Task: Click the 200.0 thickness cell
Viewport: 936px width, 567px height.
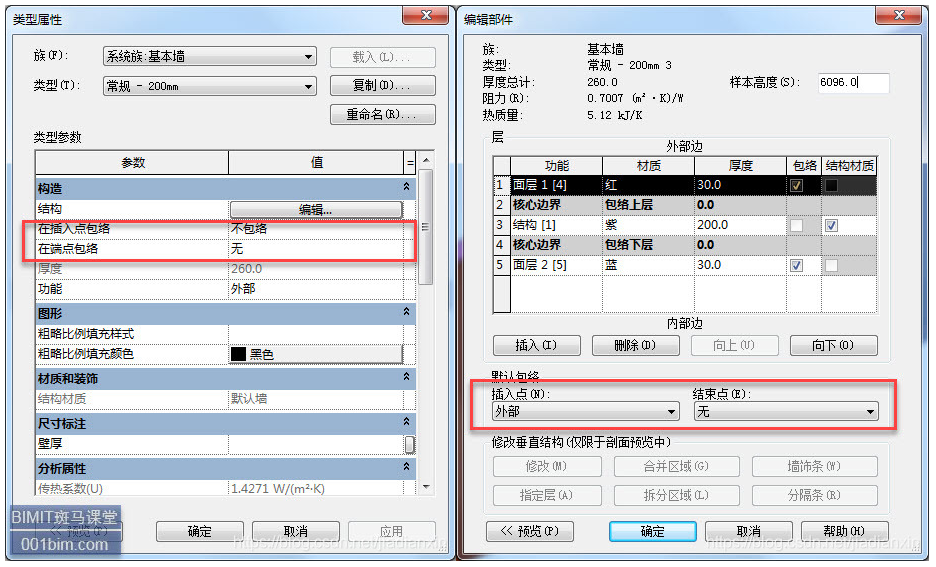Action: (x=740, y=225)
